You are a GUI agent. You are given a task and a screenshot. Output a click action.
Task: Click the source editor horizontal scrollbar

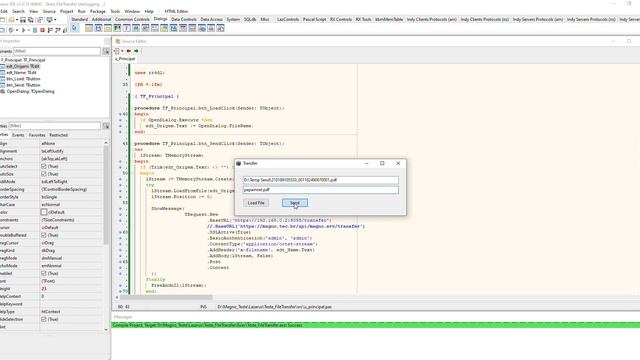tap(166, 297)
